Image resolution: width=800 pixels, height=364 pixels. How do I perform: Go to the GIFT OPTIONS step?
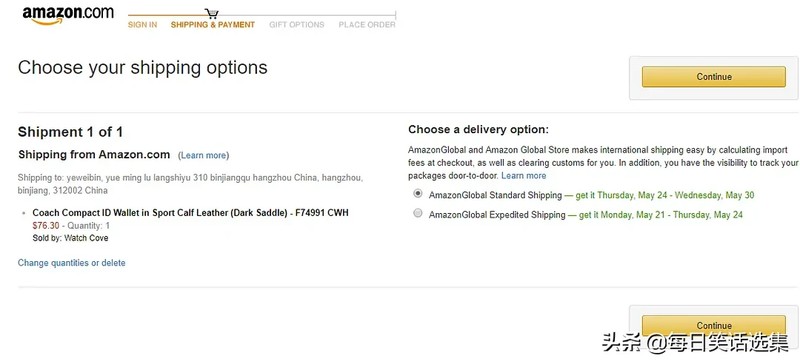click(296, 25)
